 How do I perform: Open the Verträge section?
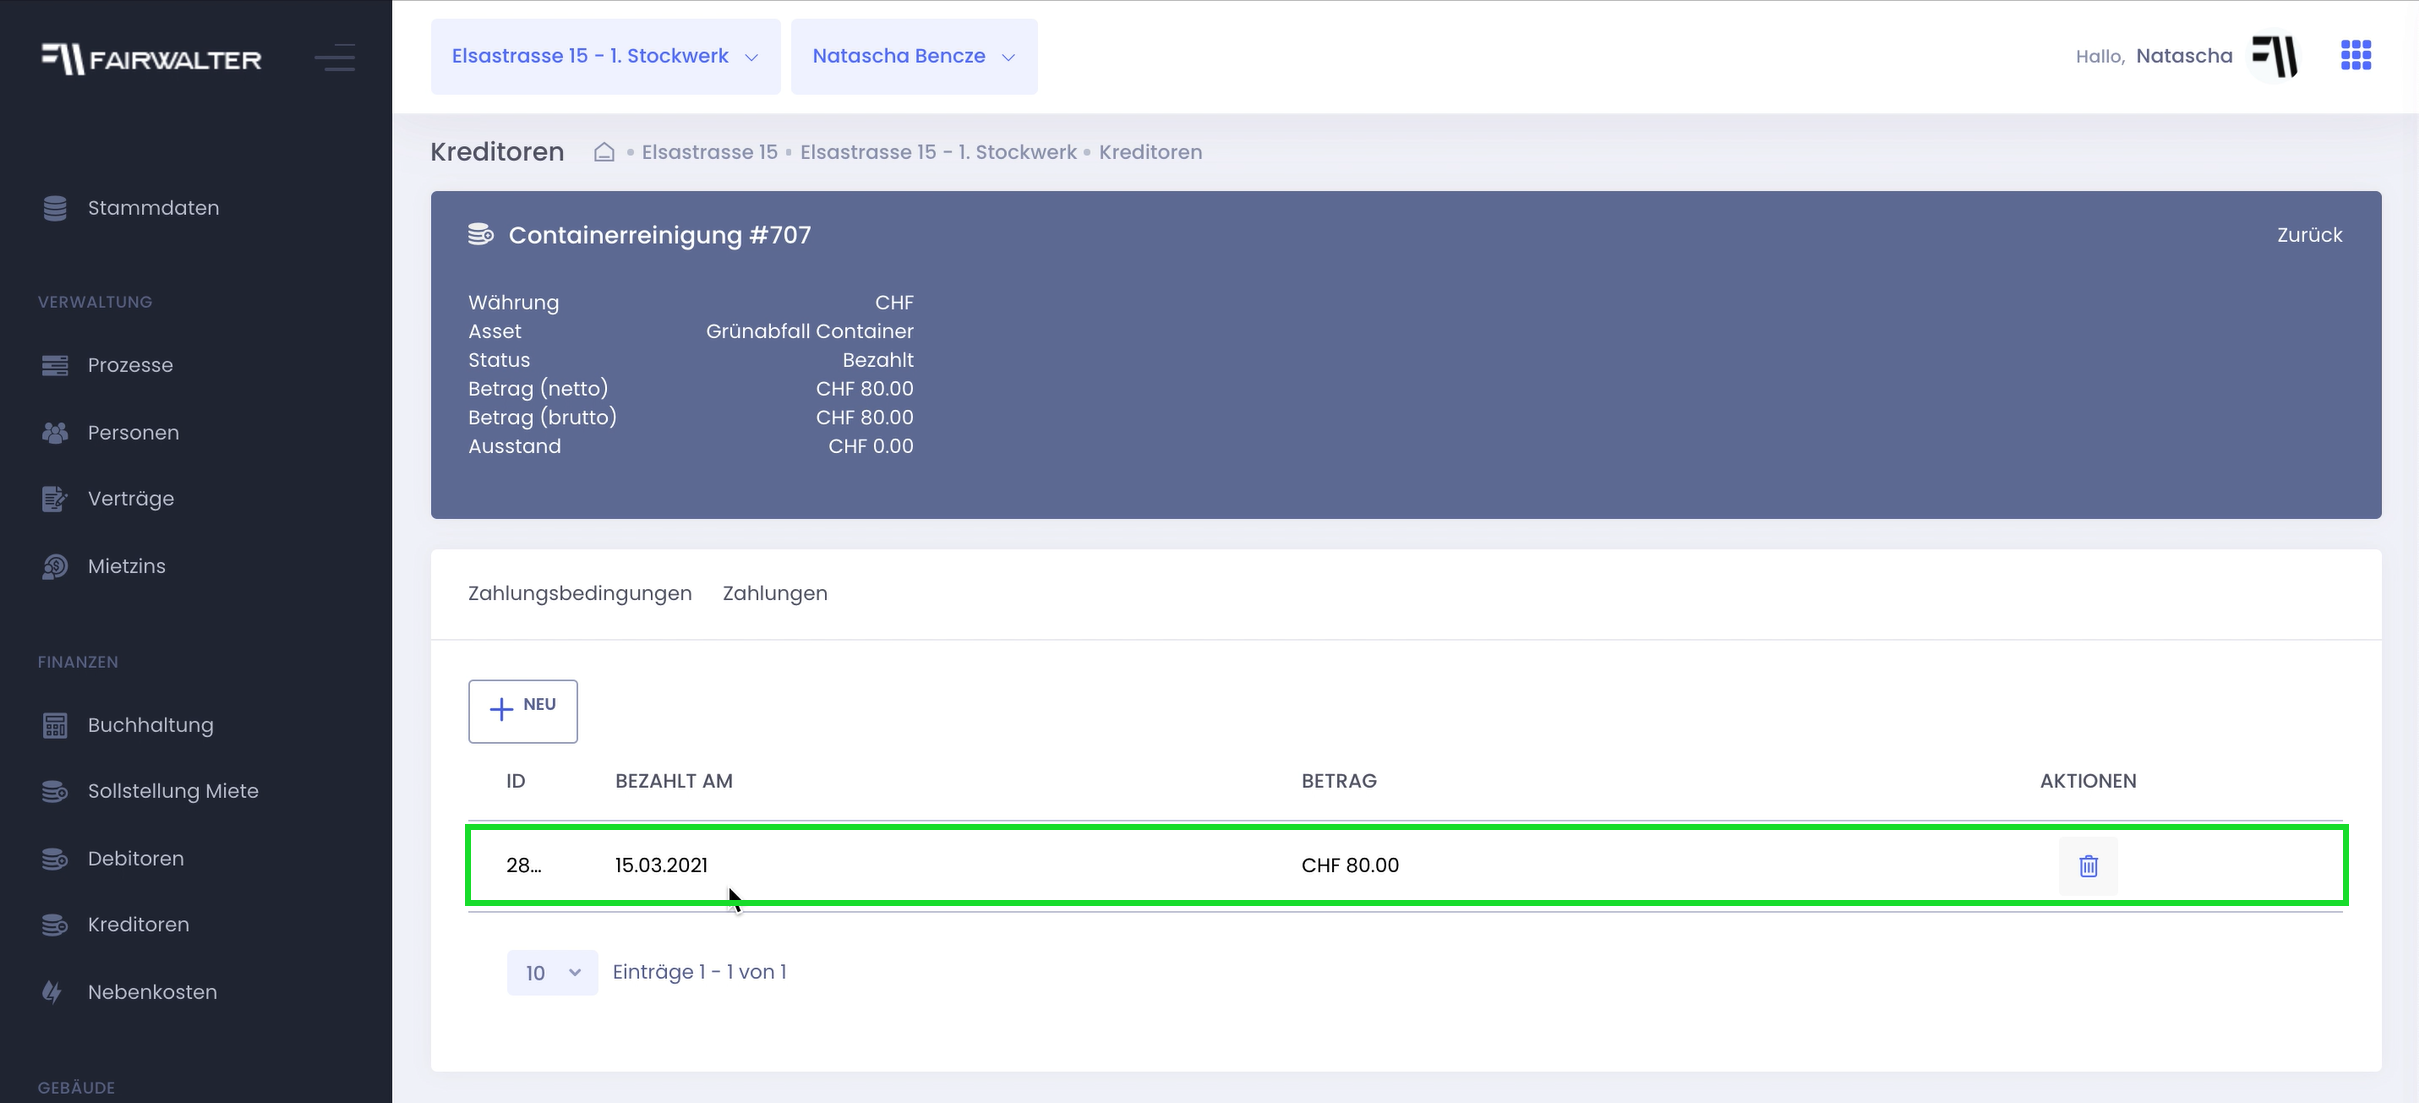click(131, 499)
